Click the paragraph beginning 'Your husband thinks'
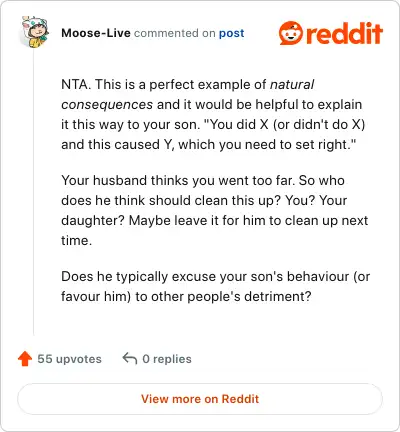 coord(215,210)
